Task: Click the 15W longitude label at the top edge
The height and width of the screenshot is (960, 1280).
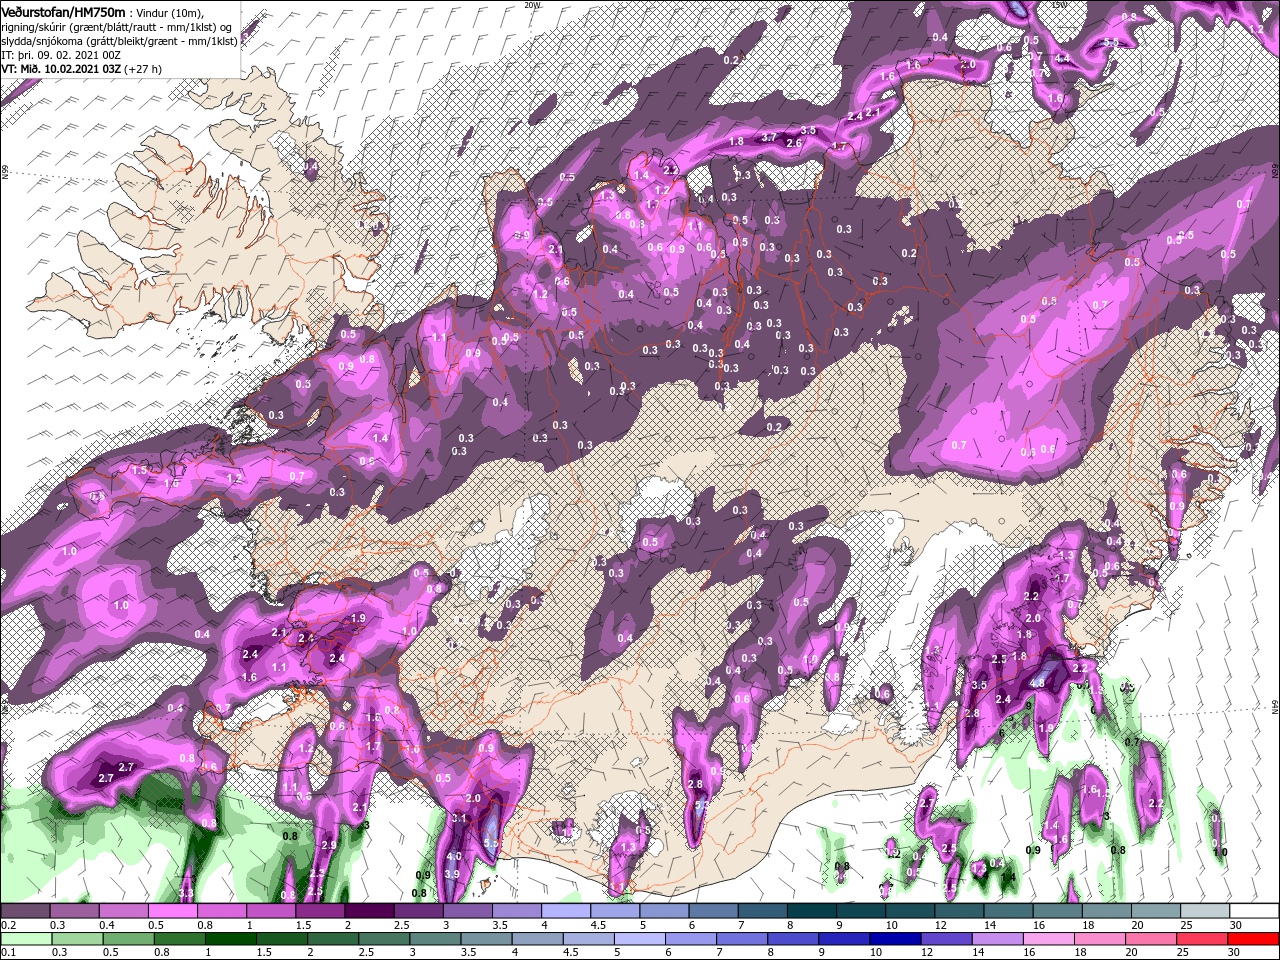Action: pyautogui.click(x=1061, y=5)
